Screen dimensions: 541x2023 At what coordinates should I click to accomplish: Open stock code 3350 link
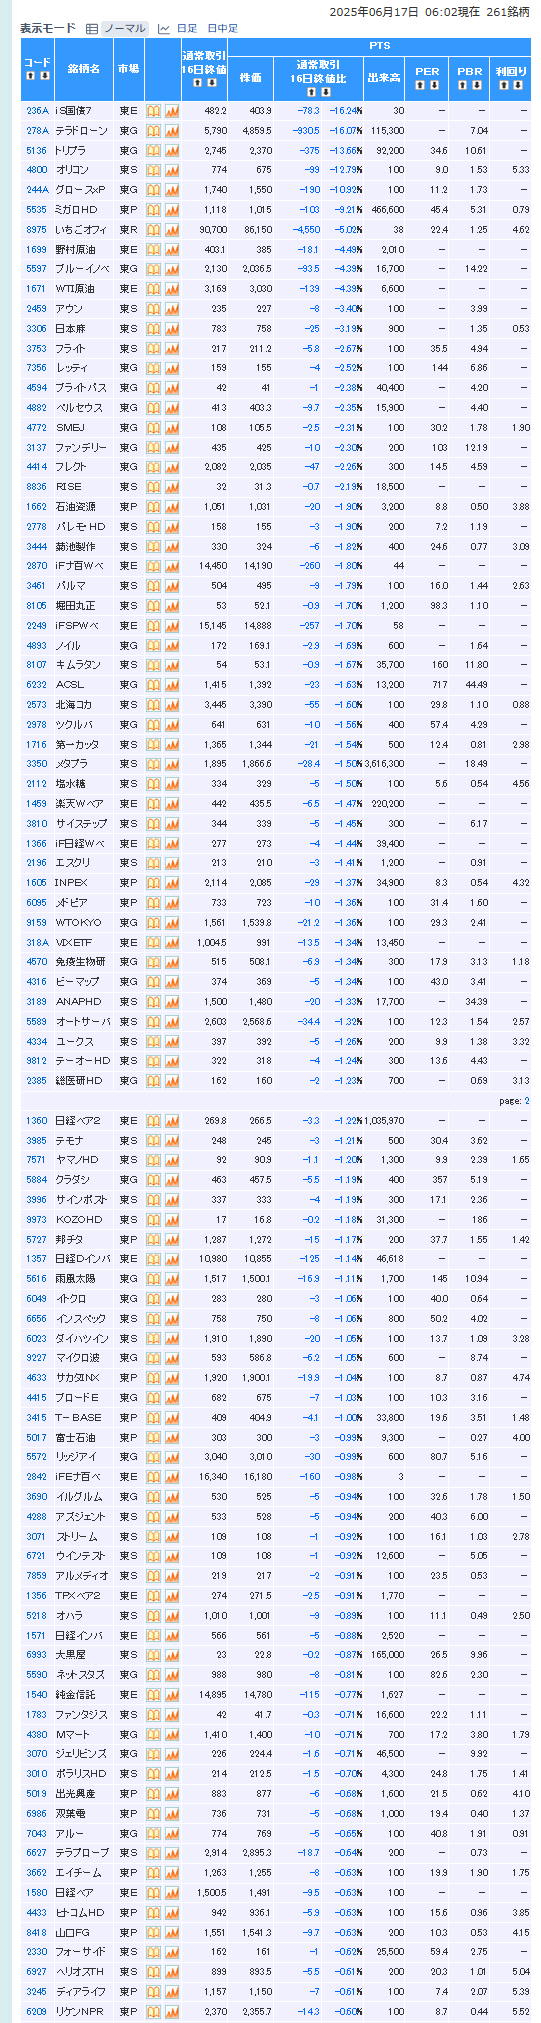pos(37,764)
